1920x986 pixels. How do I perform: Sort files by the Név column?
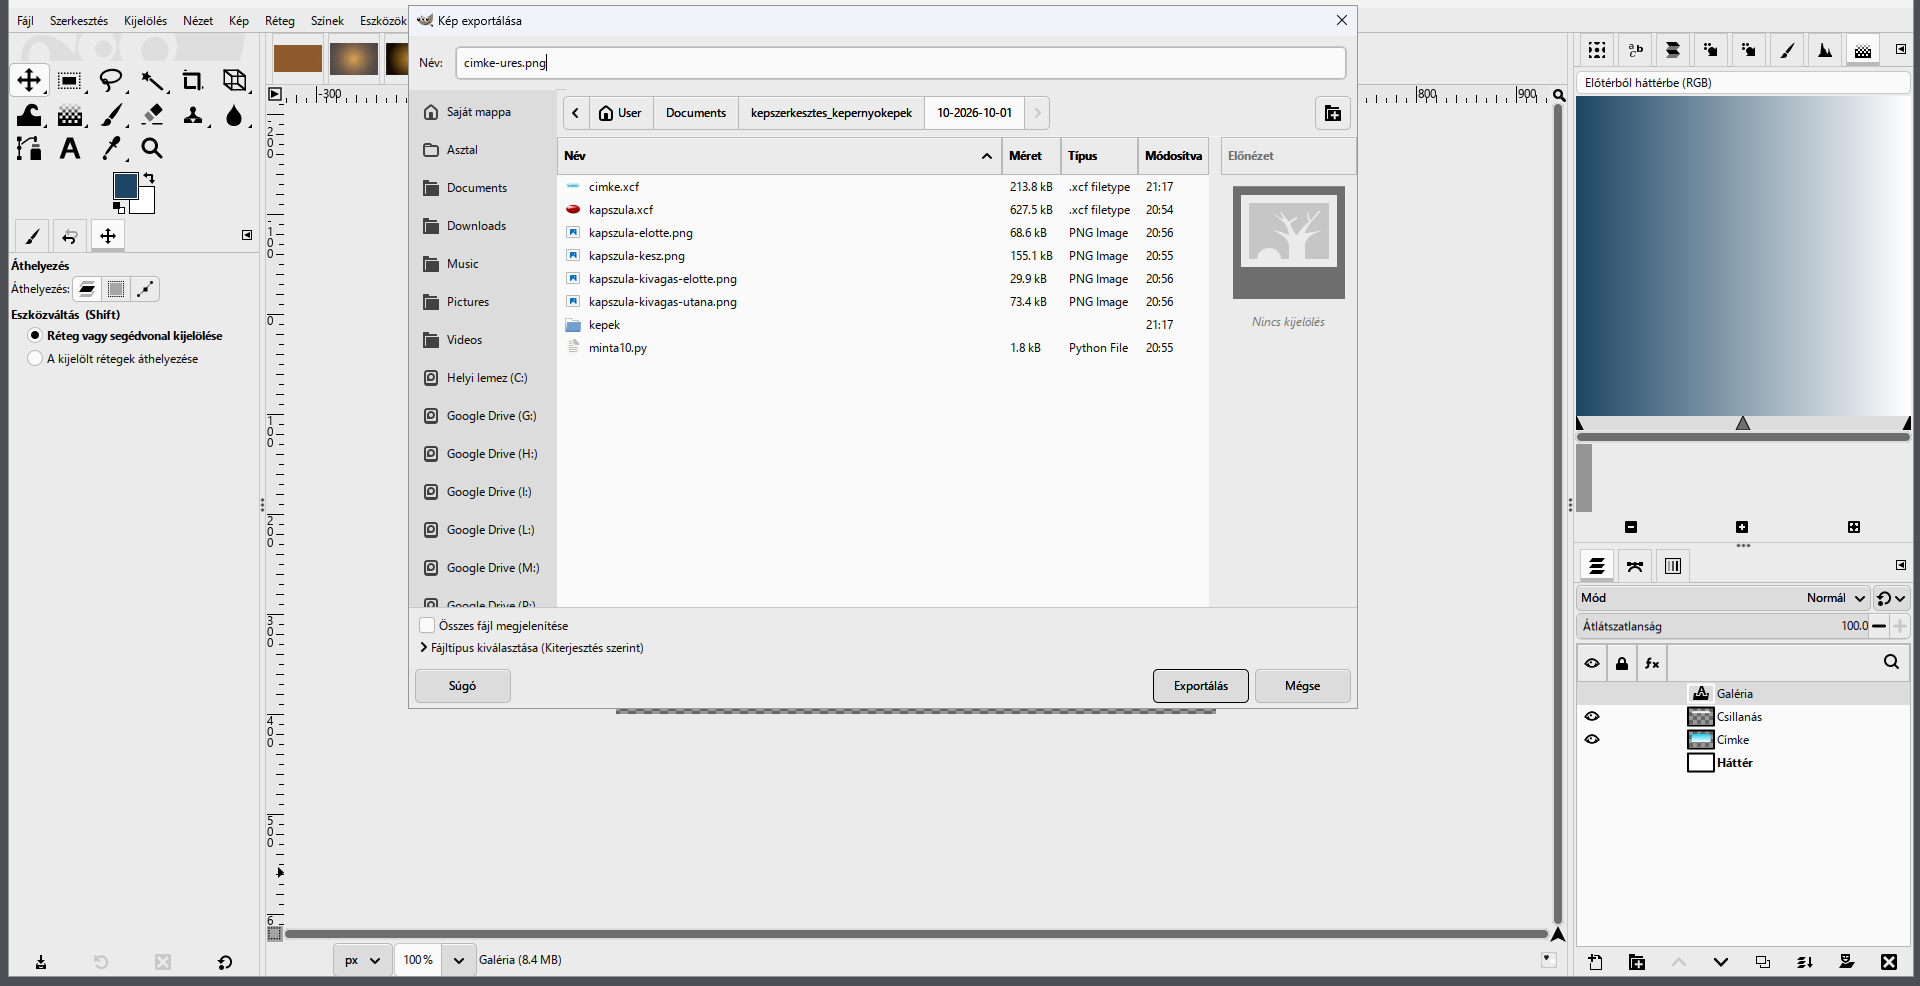click(779, 156)
